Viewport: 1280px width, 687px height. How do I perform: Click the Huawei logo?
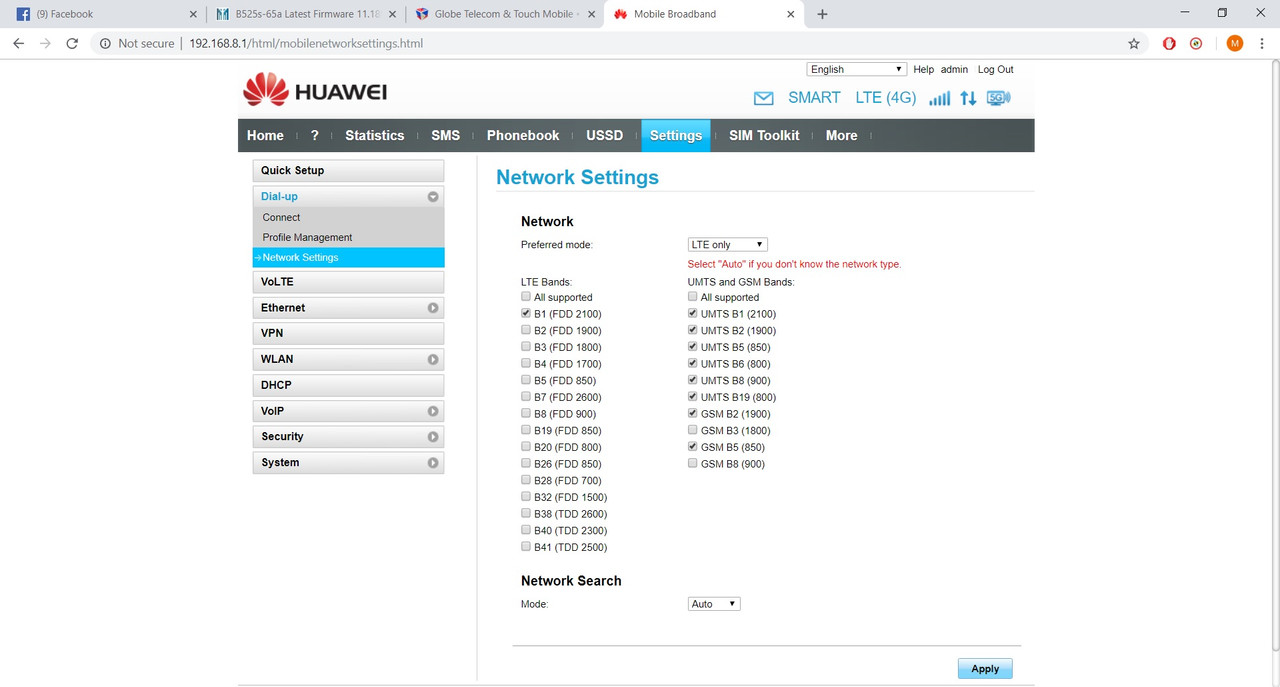(315, 91)
